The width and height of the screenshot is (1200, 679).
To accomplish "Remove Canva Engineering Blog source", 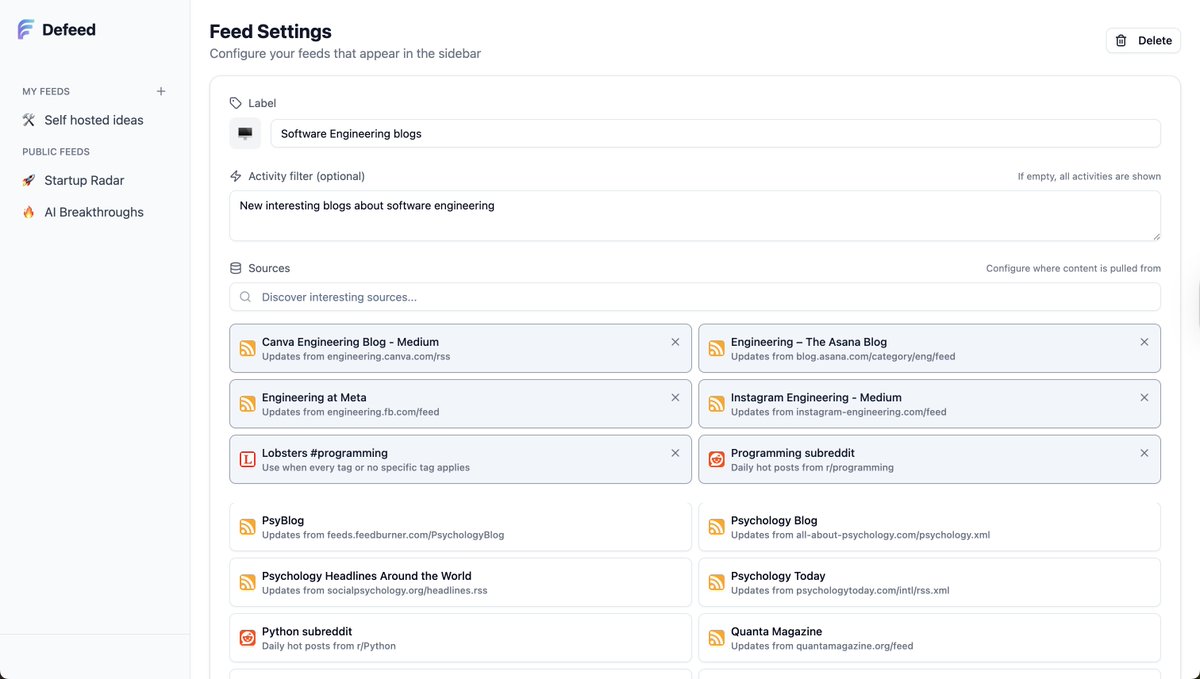I will pyautogui.click(x=675, y=342).
